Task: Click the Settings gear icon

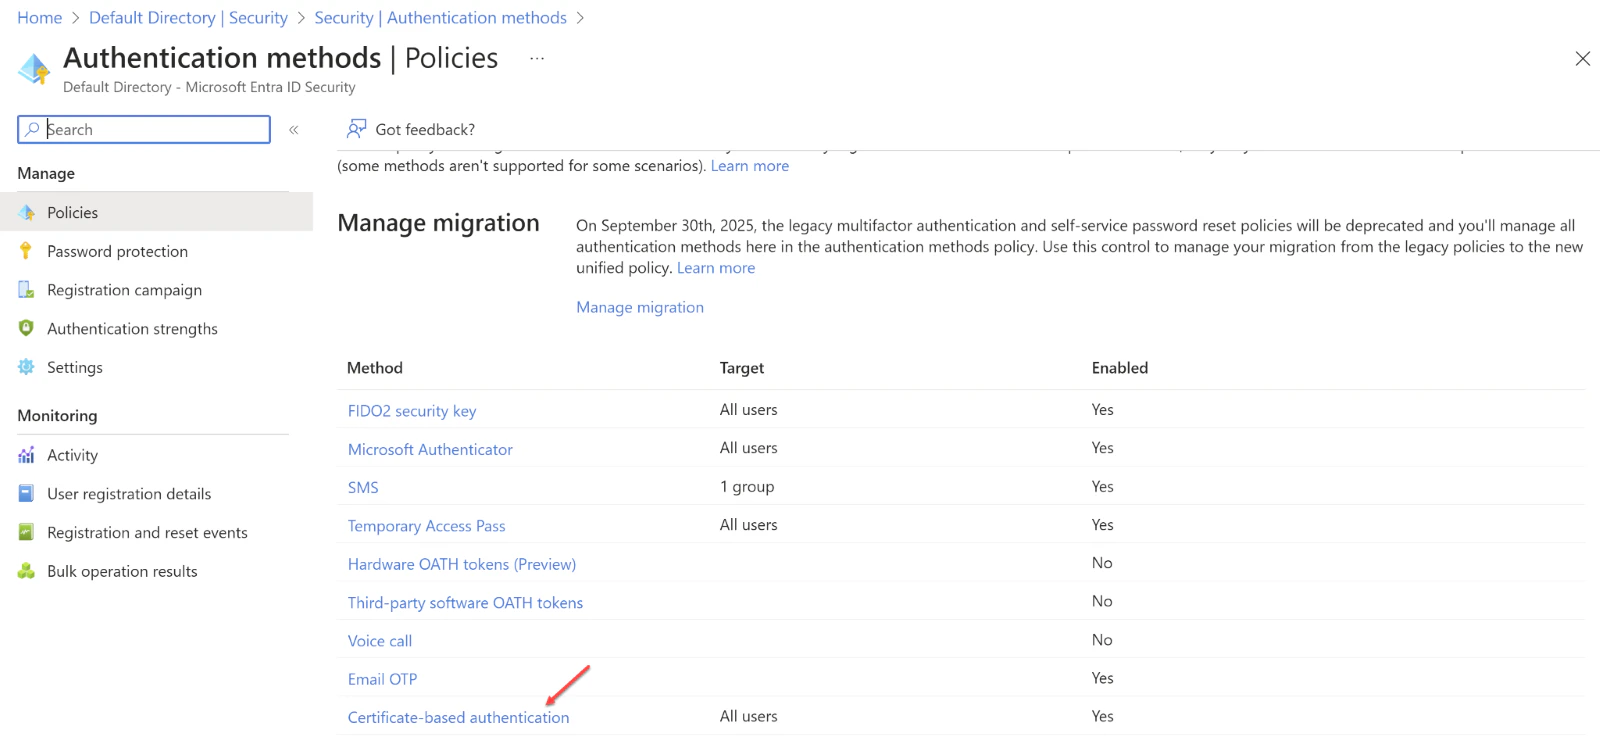Action: coord(26,367)
